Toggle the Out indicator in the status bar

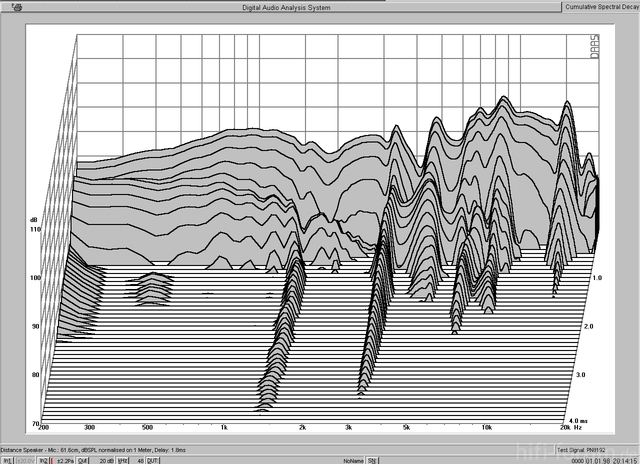(x=84, y=459)
